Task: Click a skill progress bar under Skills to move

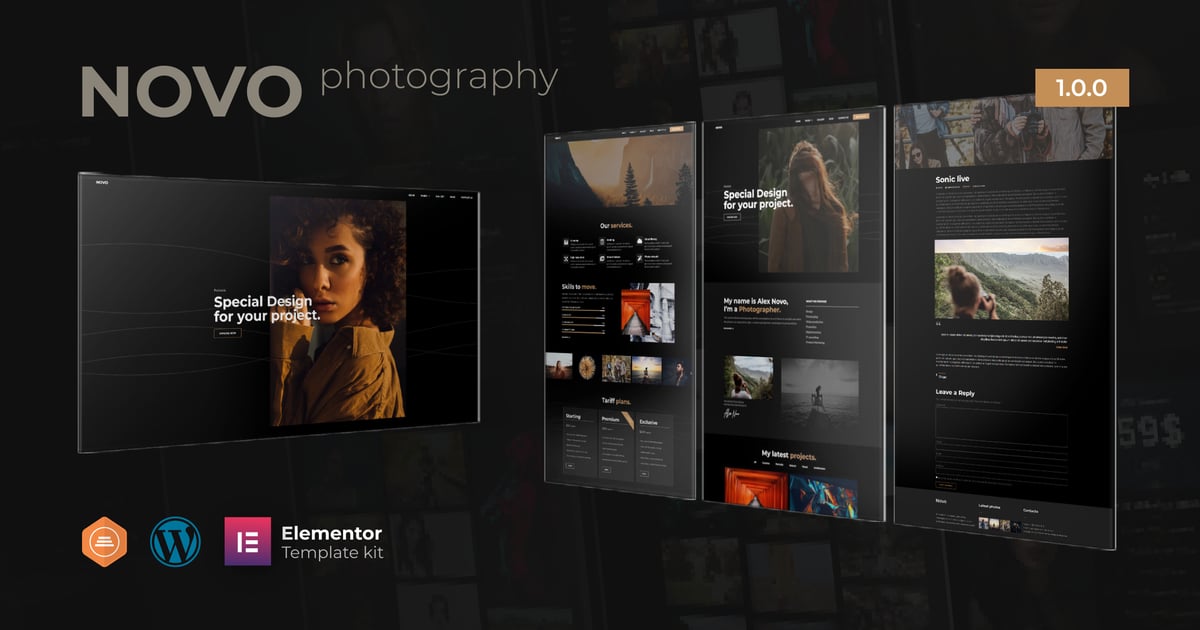Action: click(x=583, y=310)
